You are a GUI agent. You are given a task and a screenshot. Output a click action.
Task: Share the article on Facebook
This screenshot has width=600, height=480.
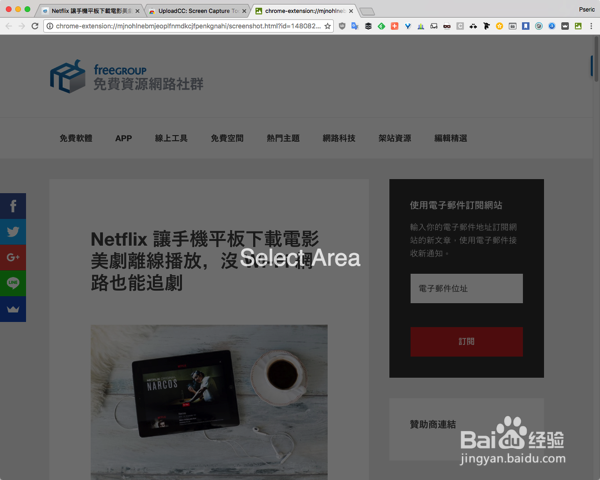[x=13, y=206]
